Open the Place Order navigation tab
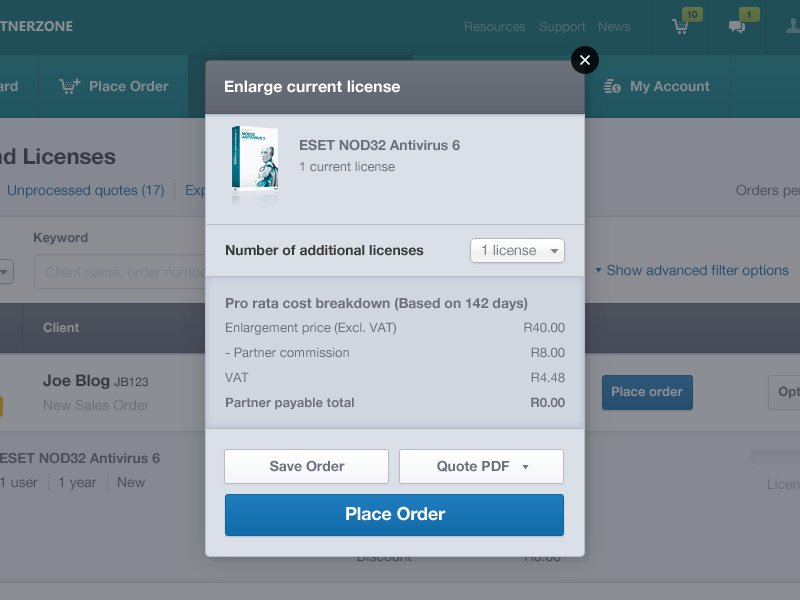The width and height of the screenshot is (800, 600). tap(113, 86)
